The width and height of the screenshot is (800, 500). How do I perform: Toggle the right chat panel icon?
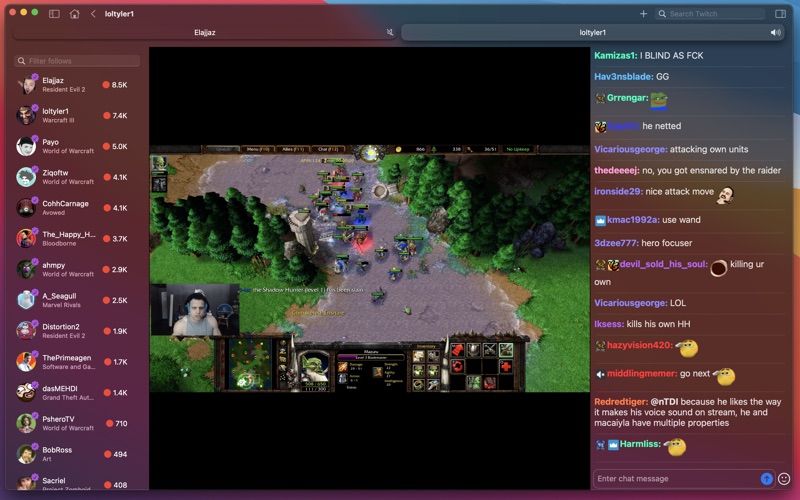(x=780, y=14)
